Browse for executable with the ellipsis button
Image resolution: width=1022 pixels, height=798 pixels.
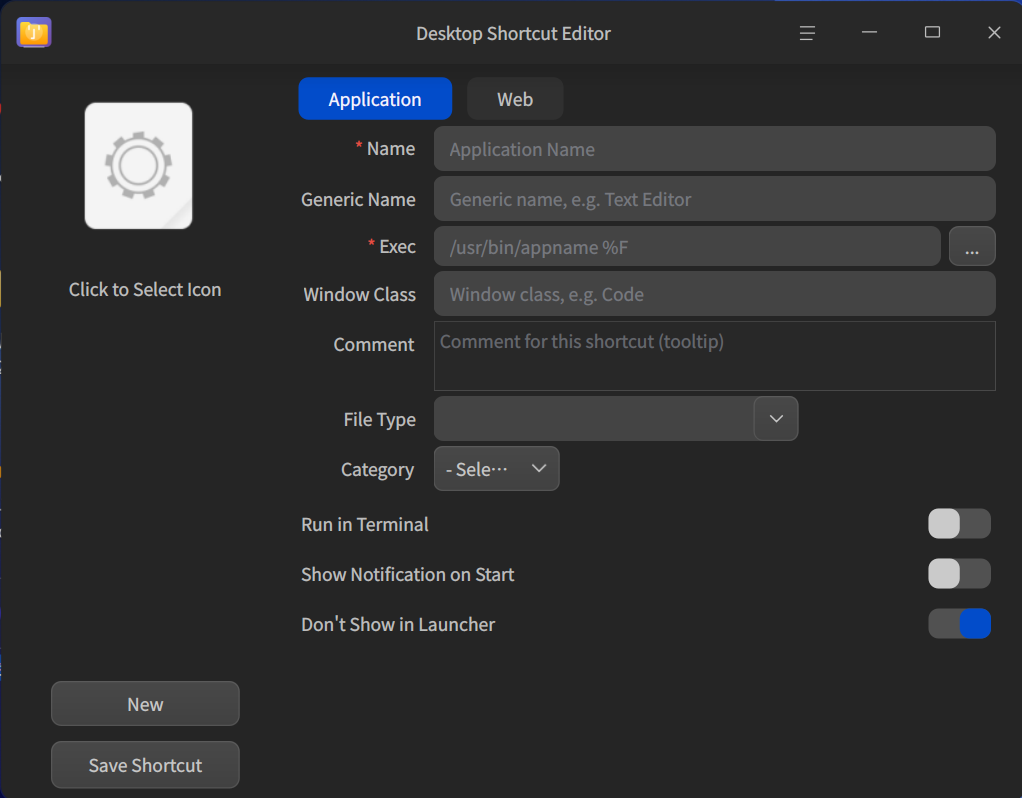(972, 246)
